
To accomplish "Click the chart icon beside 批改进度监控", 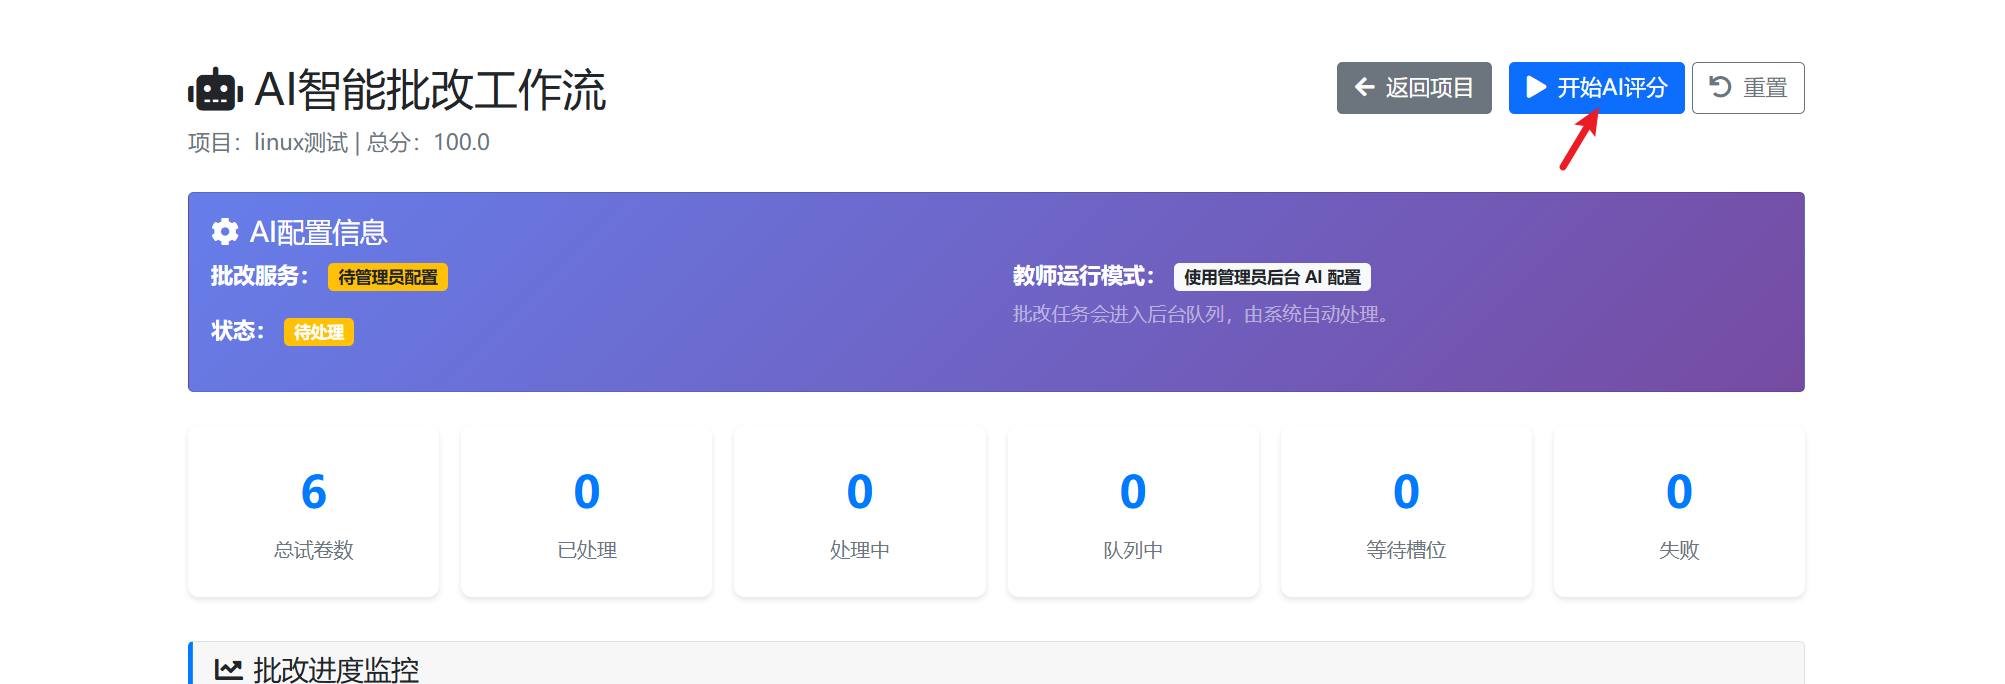I will coord(229,670).
